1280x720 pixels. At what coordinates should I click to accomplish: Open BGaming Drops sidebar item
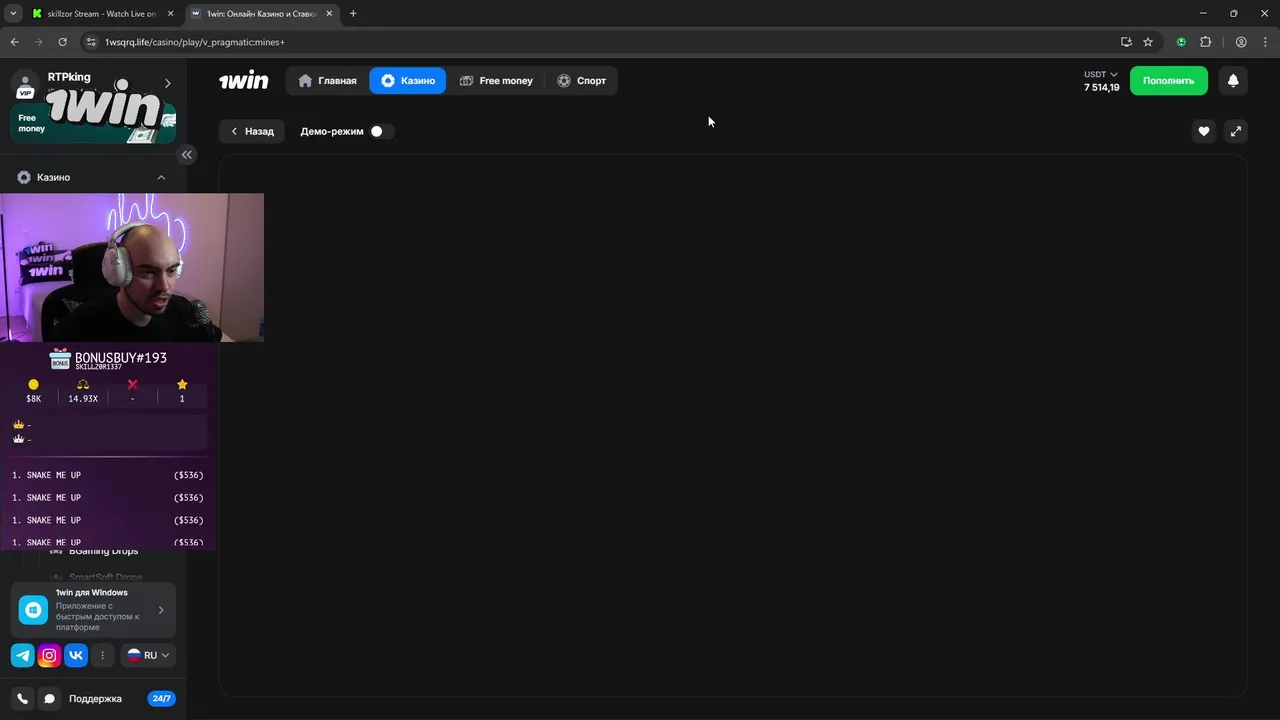[104, 552]
